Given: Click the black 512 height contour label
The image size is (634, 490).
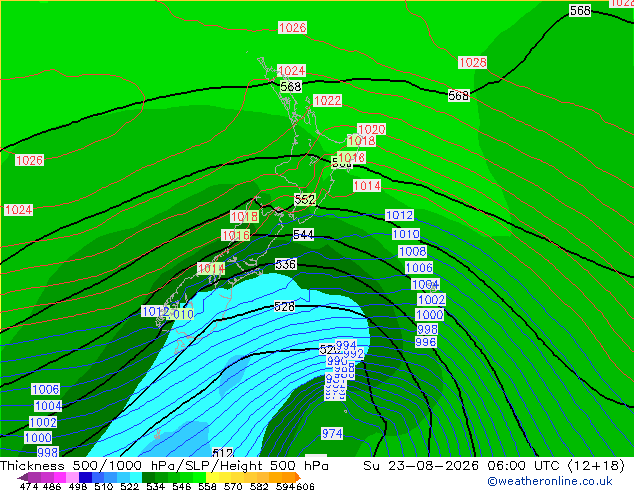Looking at the screenshot, I should (223, 452).
